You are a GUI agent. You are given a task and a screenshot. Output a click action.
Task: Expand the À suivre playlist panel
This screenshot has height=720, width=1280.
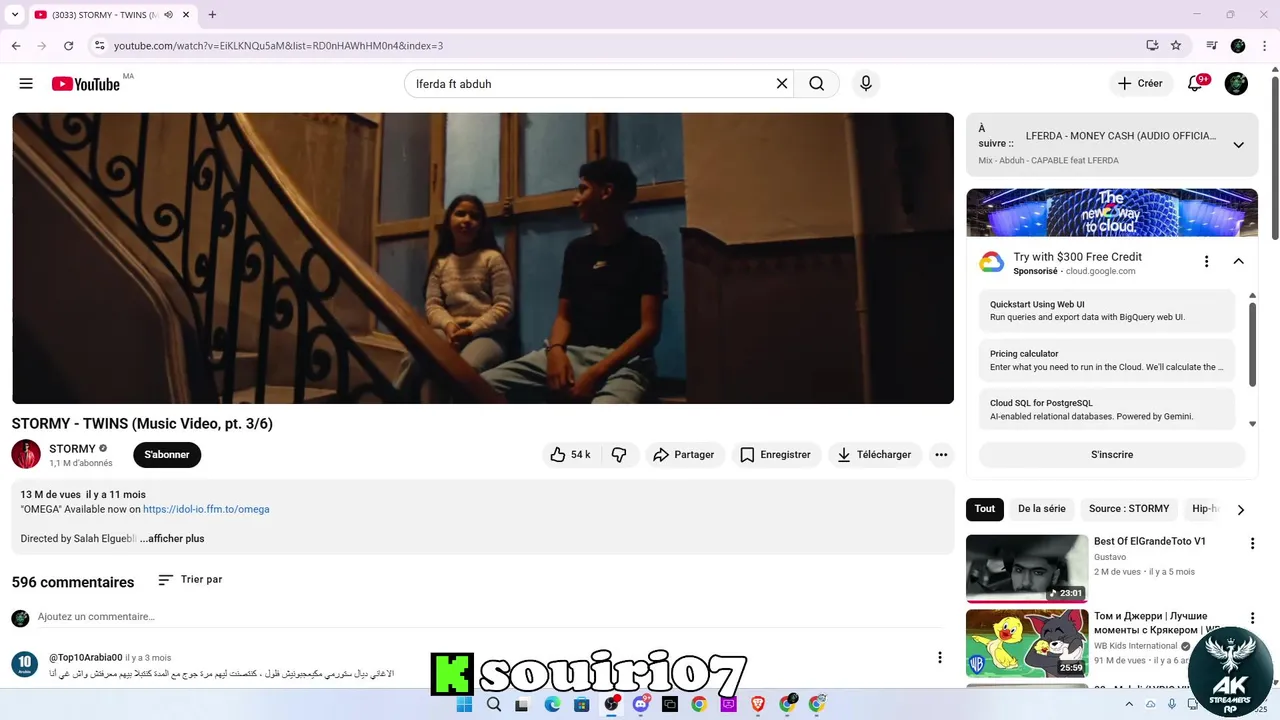click(x=1238, y=145)
